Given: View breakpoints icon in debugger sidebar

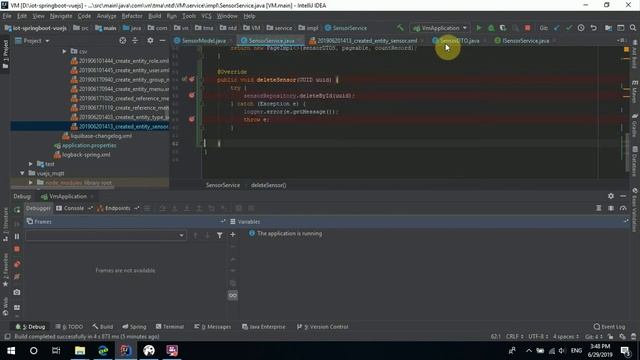Looking at the screenshot, I should click(x=17, y=264).
